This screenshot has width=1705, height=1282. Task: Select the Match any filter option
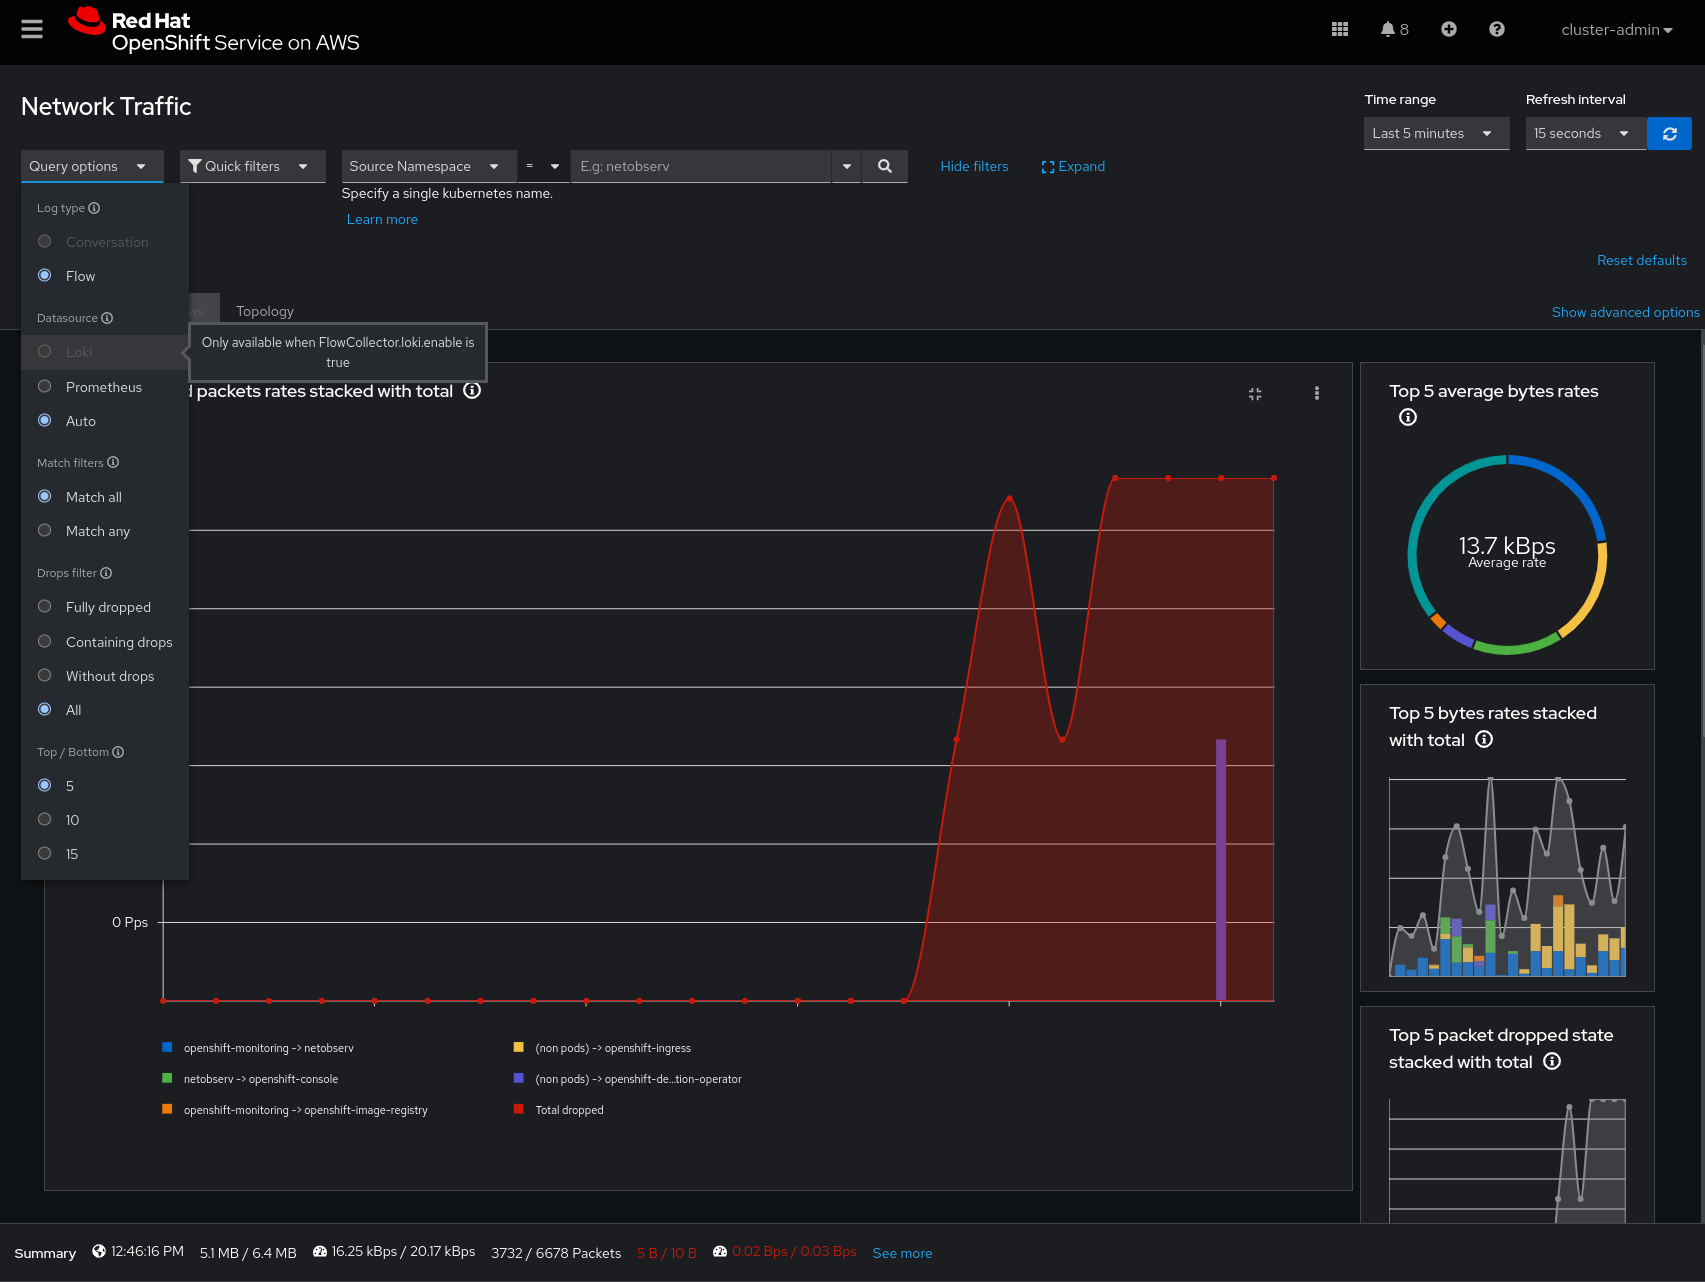pyautogui.click(x=45, y=531)
